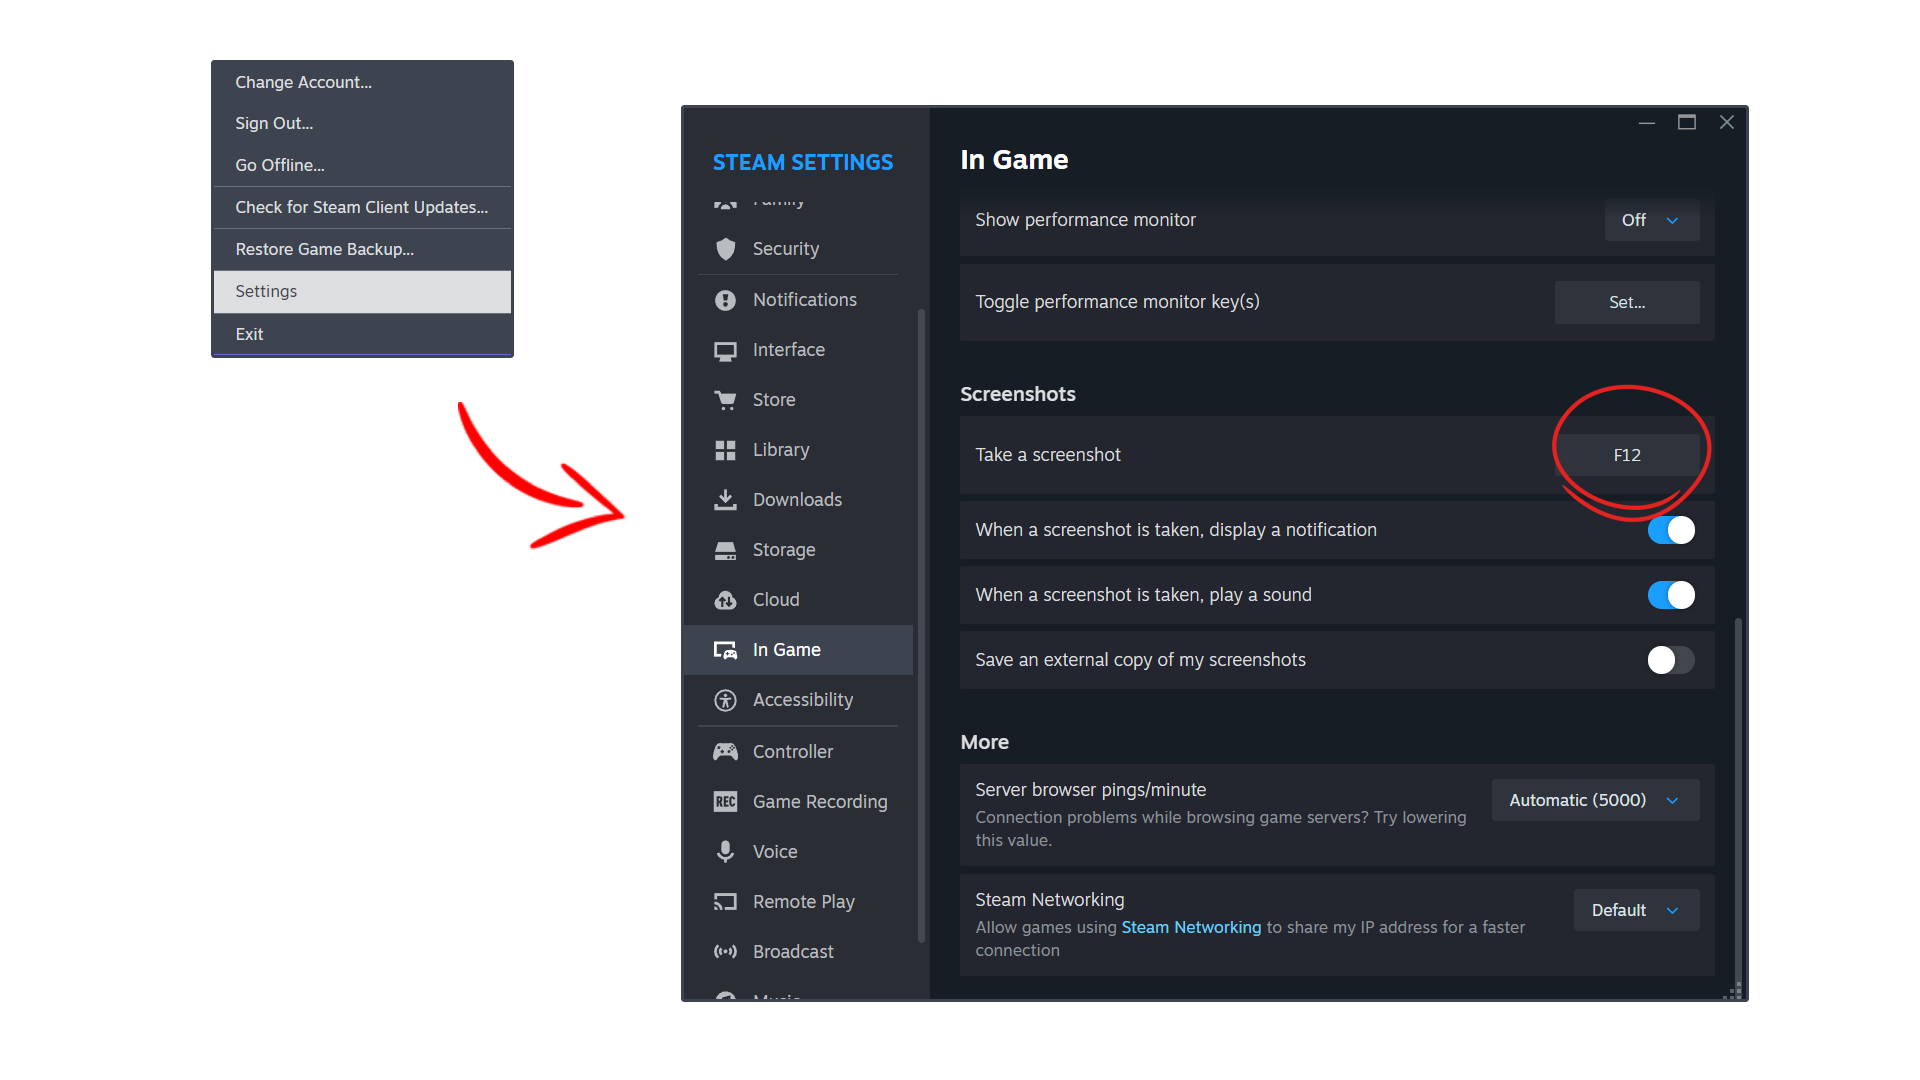1920x1080 pixels.
Task: Close the Steam Settings window
Action: pos(1727,122)
